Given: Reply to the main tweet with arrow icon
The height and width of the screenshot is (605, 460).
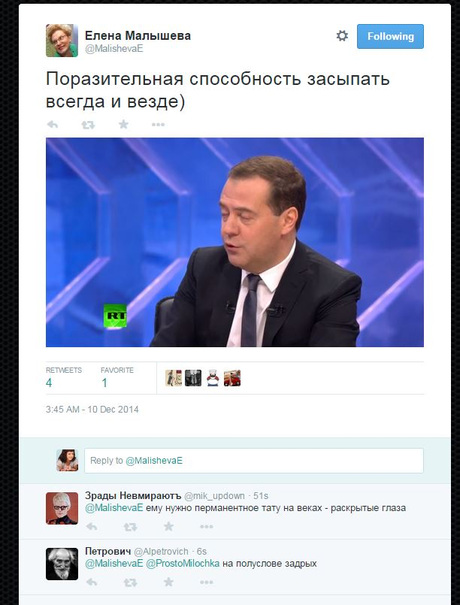Looking at the screenshot, I should tap(52, 125).
